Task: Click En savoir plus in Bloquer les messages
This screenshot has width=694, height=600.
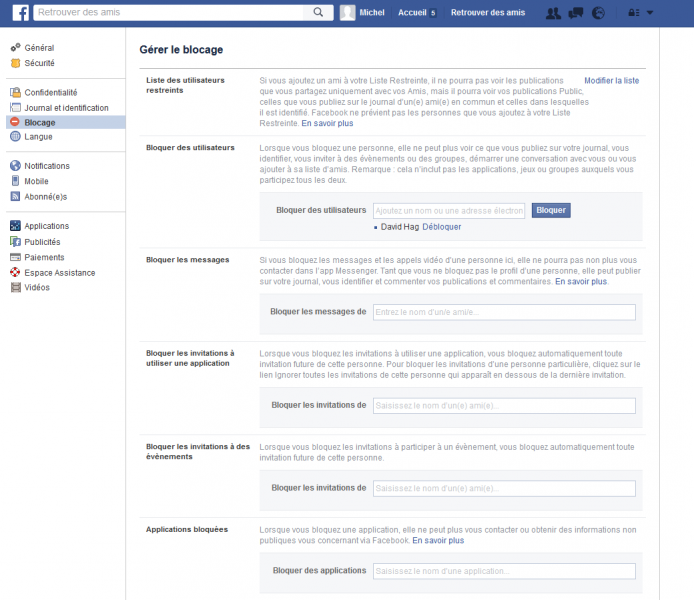Action: (581, 281)
